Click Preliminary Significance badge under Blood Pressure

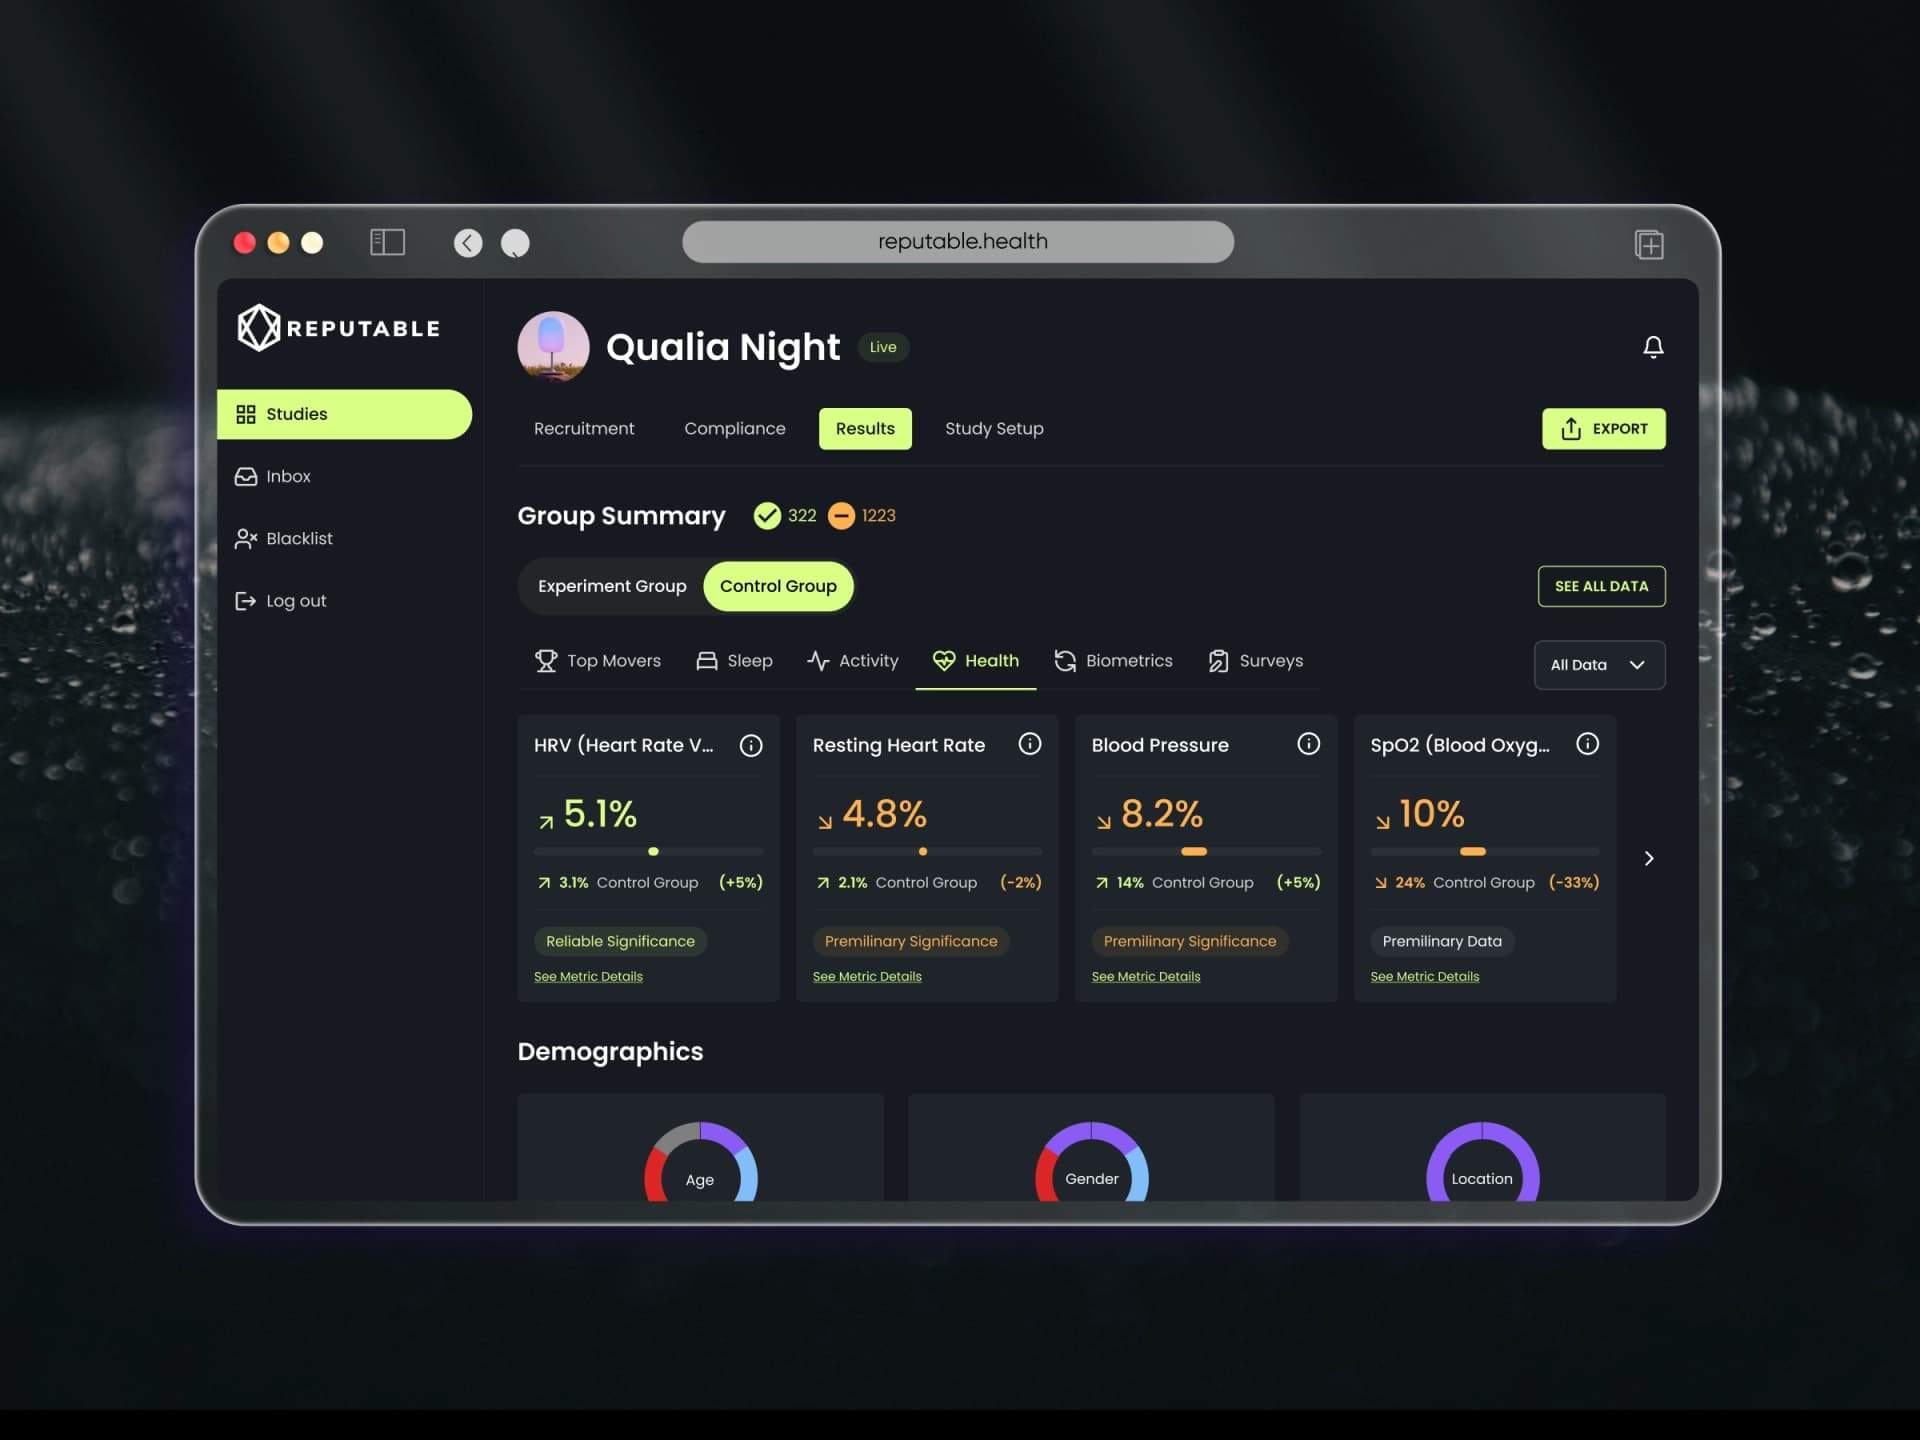[1190, 942]
